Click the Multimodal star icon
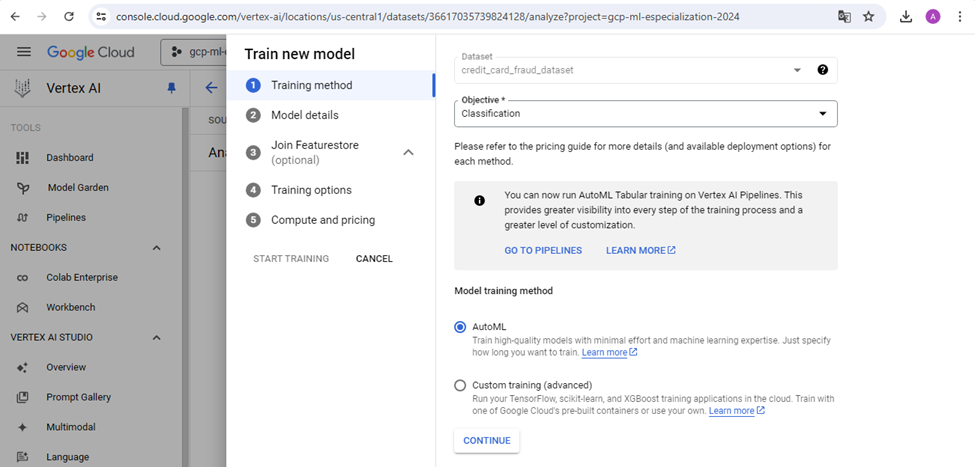The image size is (975, 467). tap(22, 427)
